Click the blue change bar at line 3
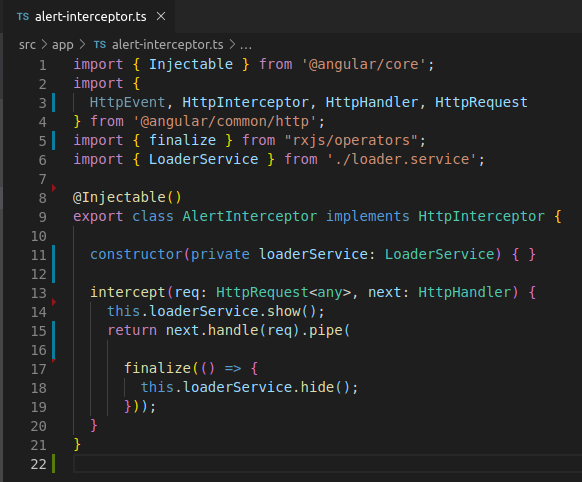 click(54, 102)
